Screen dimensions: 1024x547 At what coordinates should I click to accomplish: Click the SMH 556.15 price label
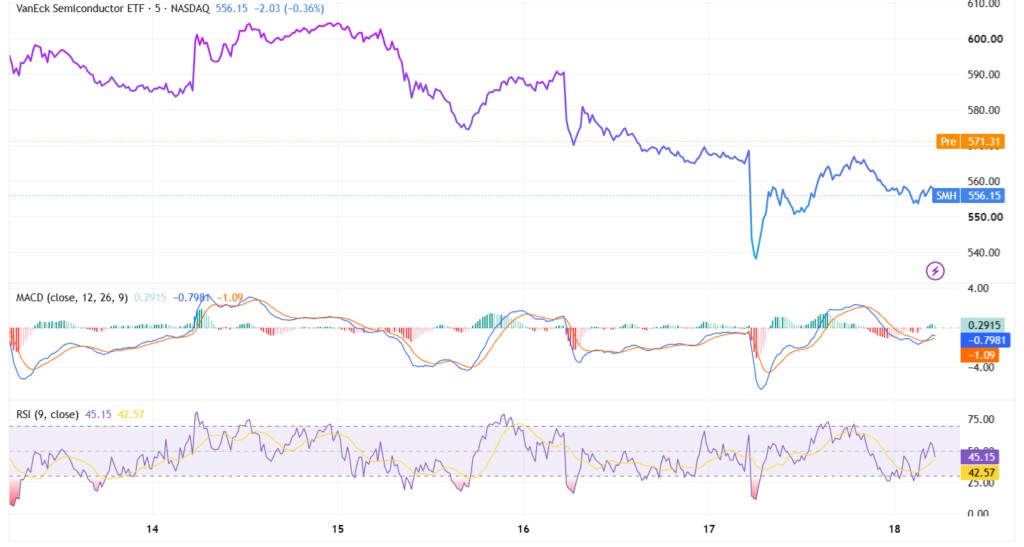968,195
